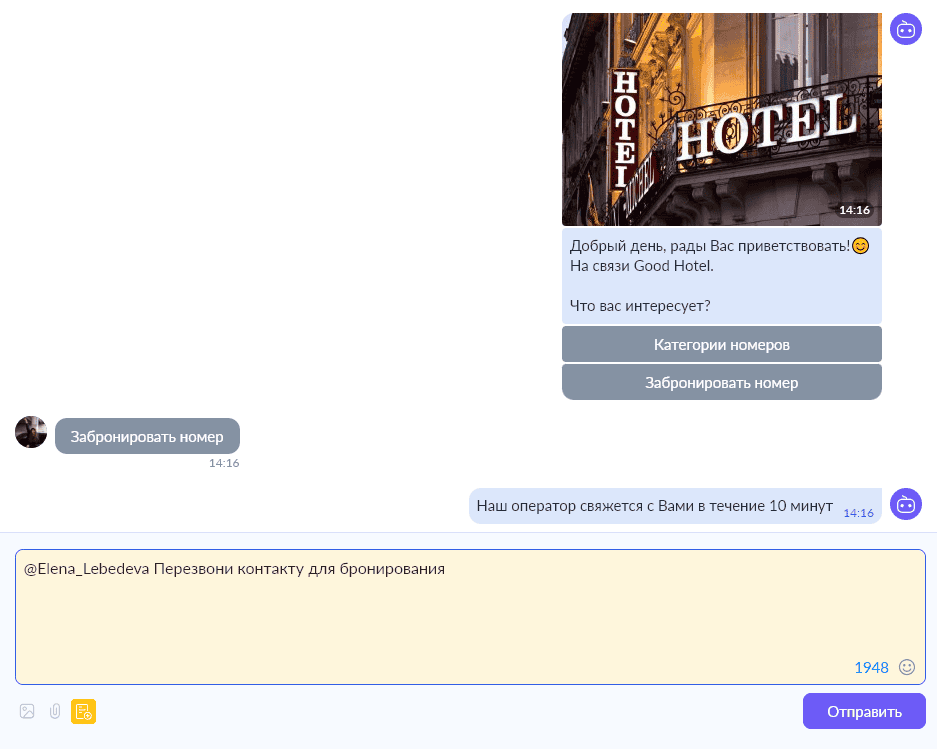Click the bot avatar beside operator message
This screenshot has height=749, width=937.
click(905, 504)
